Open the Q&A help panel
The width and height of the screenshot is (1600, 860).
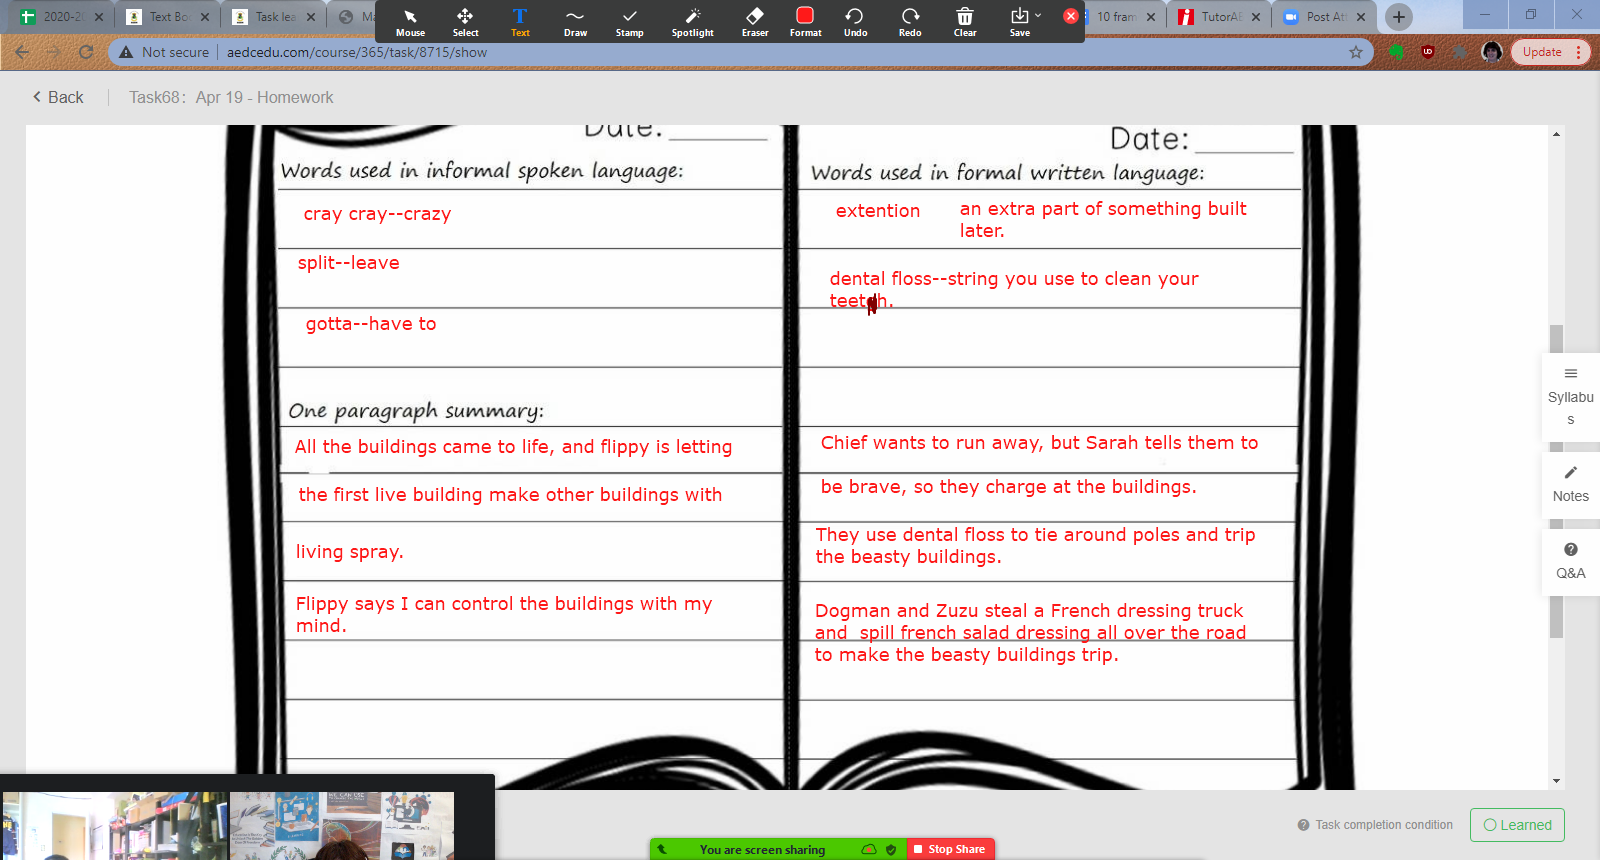1570,561
